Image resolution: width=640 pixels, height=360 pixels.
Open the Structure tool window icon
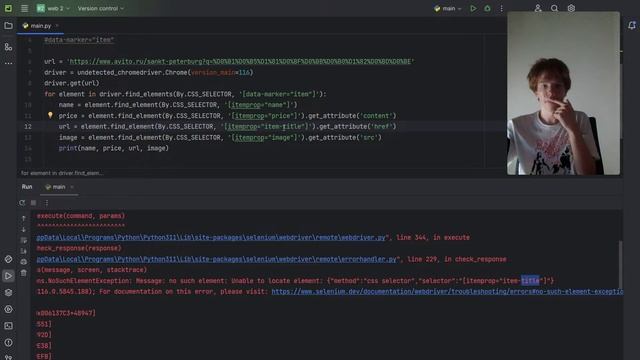[8, 47]
